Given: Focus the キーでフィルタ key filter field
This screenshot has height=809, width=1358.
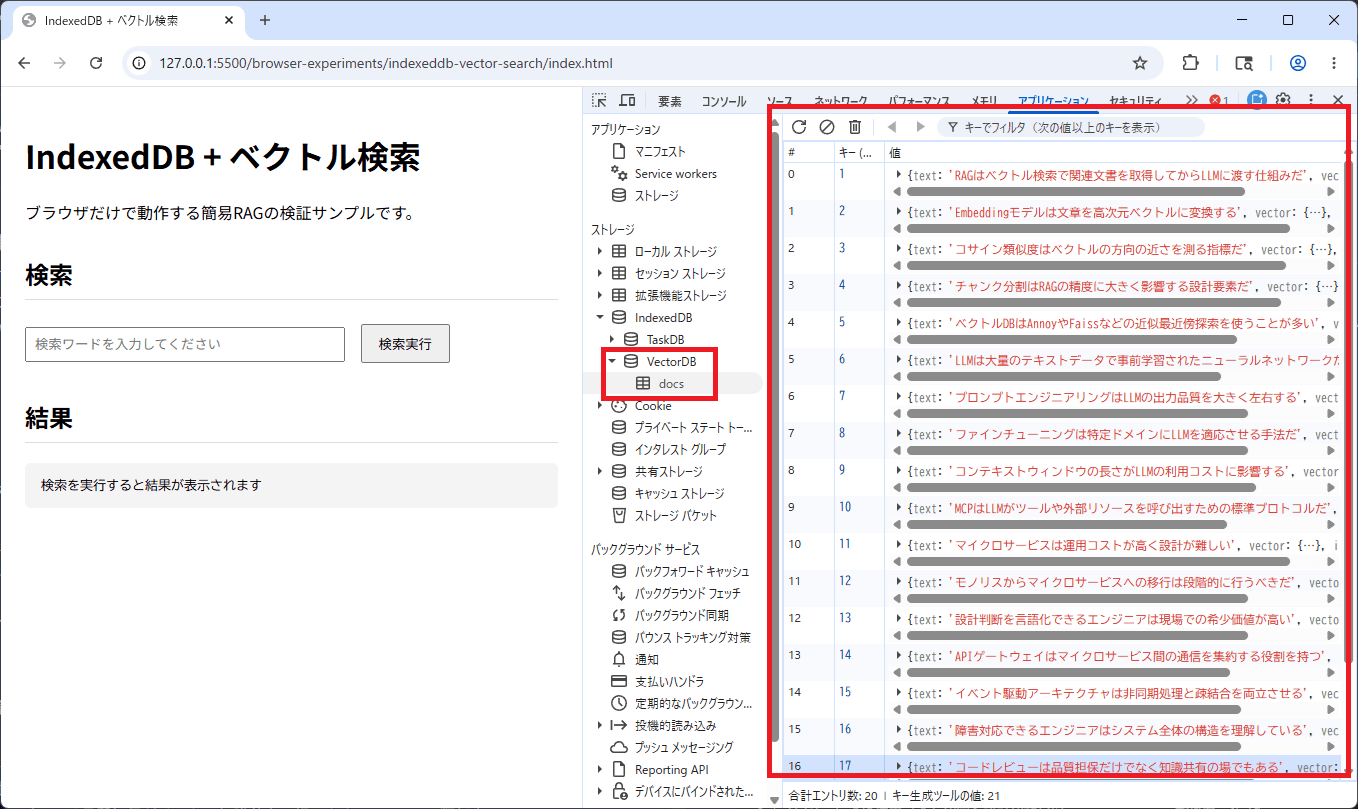Looking at the screenshot, I should (x=1070, y=127).
